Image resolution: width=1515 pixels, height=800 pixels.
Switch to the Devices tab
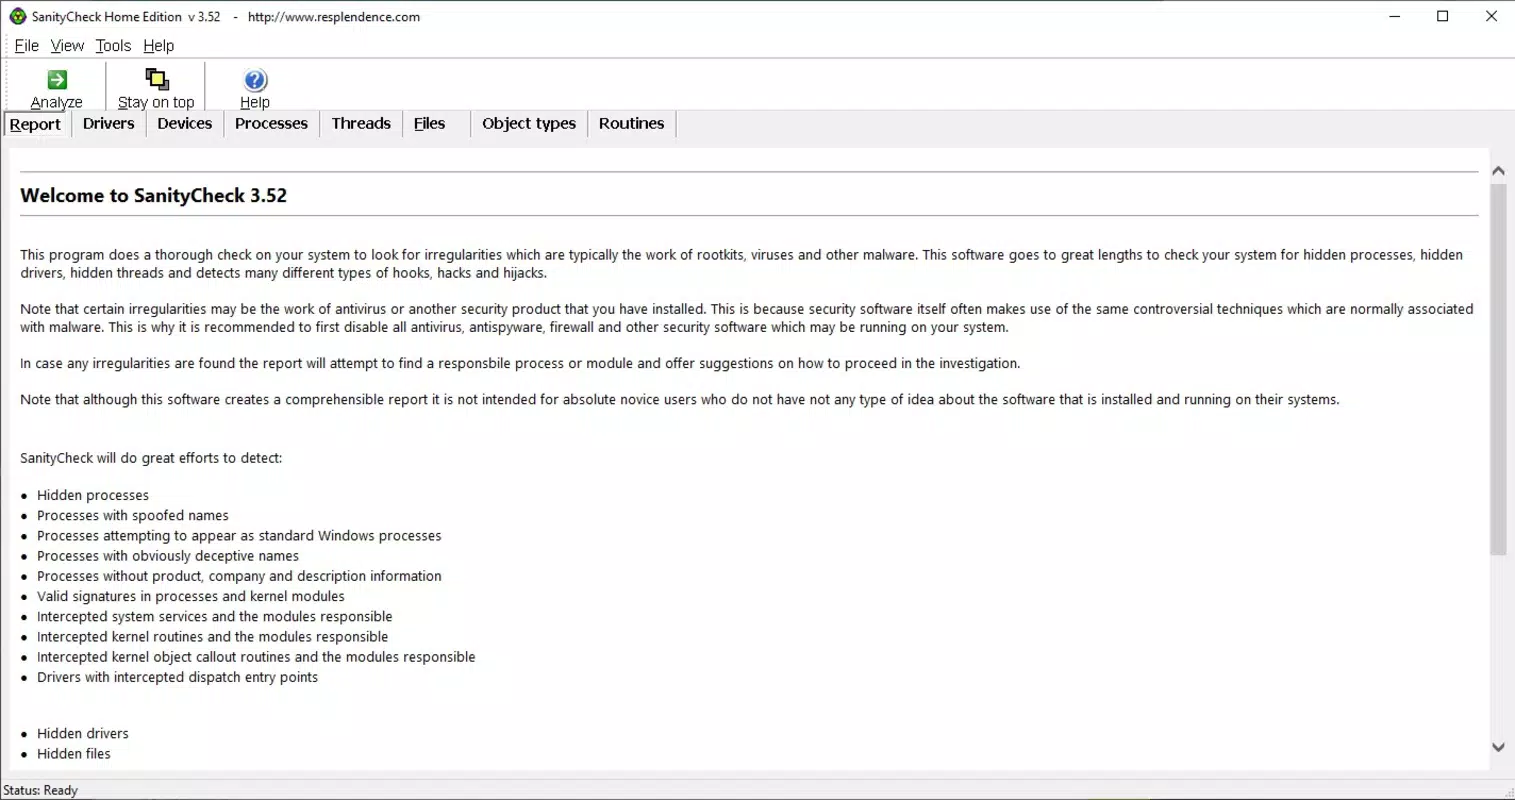(185, 123)
